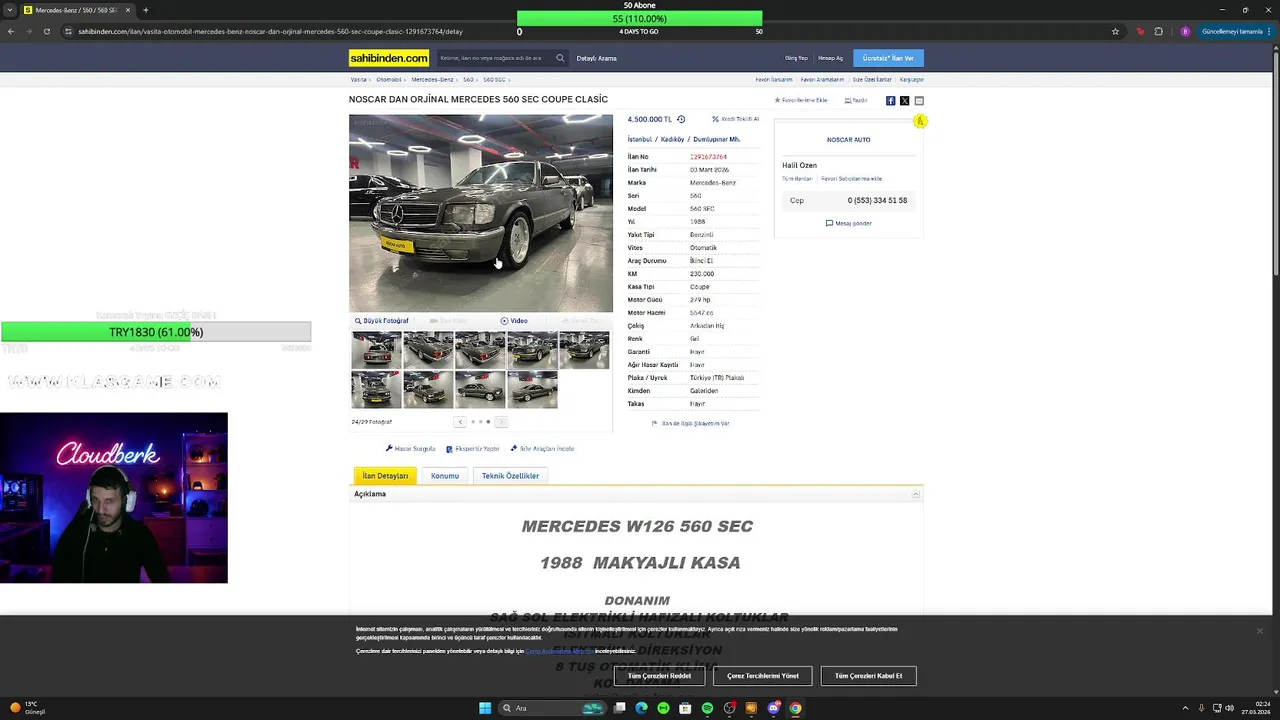Viewport: 1280px width, 720px height.
Task: Open Task View on the taskbar
Action: pos(620,708)
